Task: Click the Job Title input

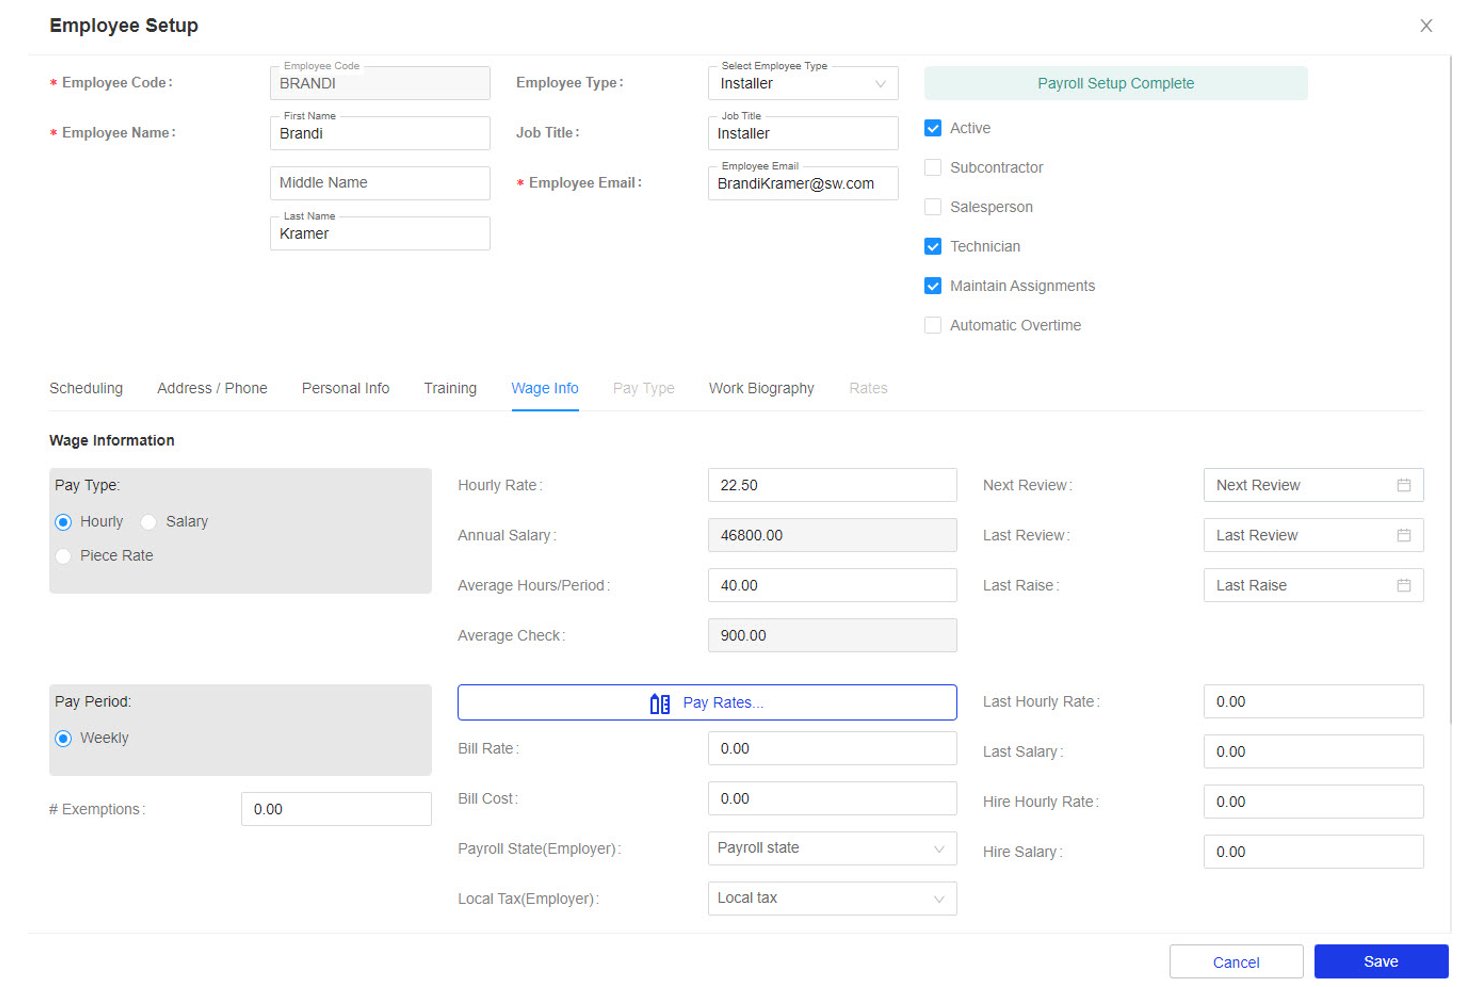Action: [x=803, y=133]
